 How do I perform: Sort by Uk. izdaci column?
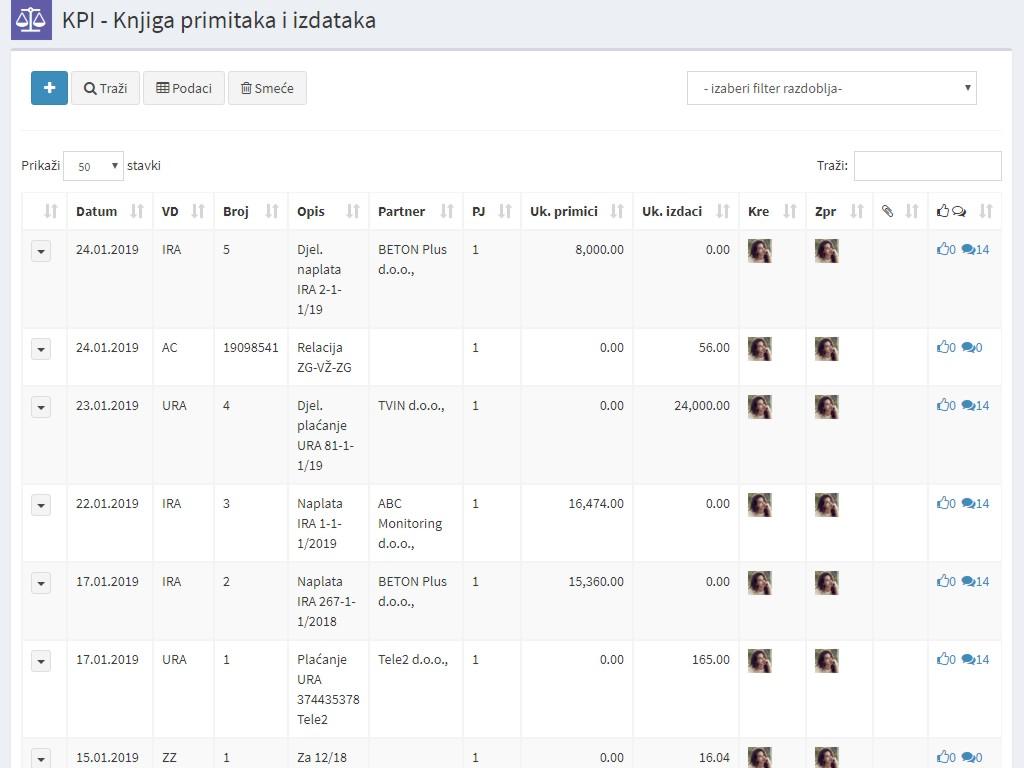point(686,211)
